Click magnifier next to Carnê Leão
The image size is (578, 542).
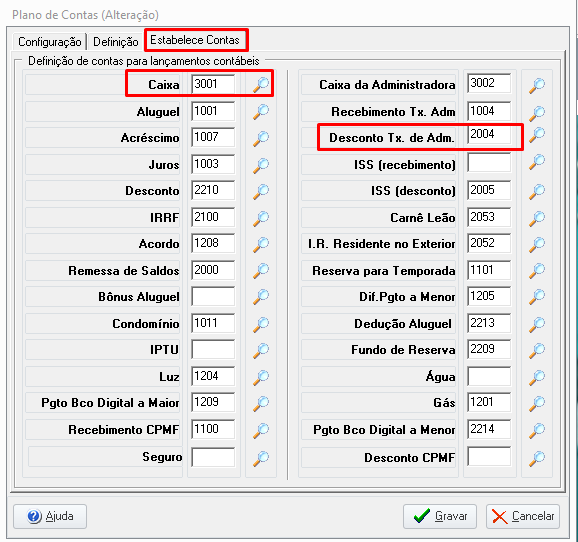[537, 218]
